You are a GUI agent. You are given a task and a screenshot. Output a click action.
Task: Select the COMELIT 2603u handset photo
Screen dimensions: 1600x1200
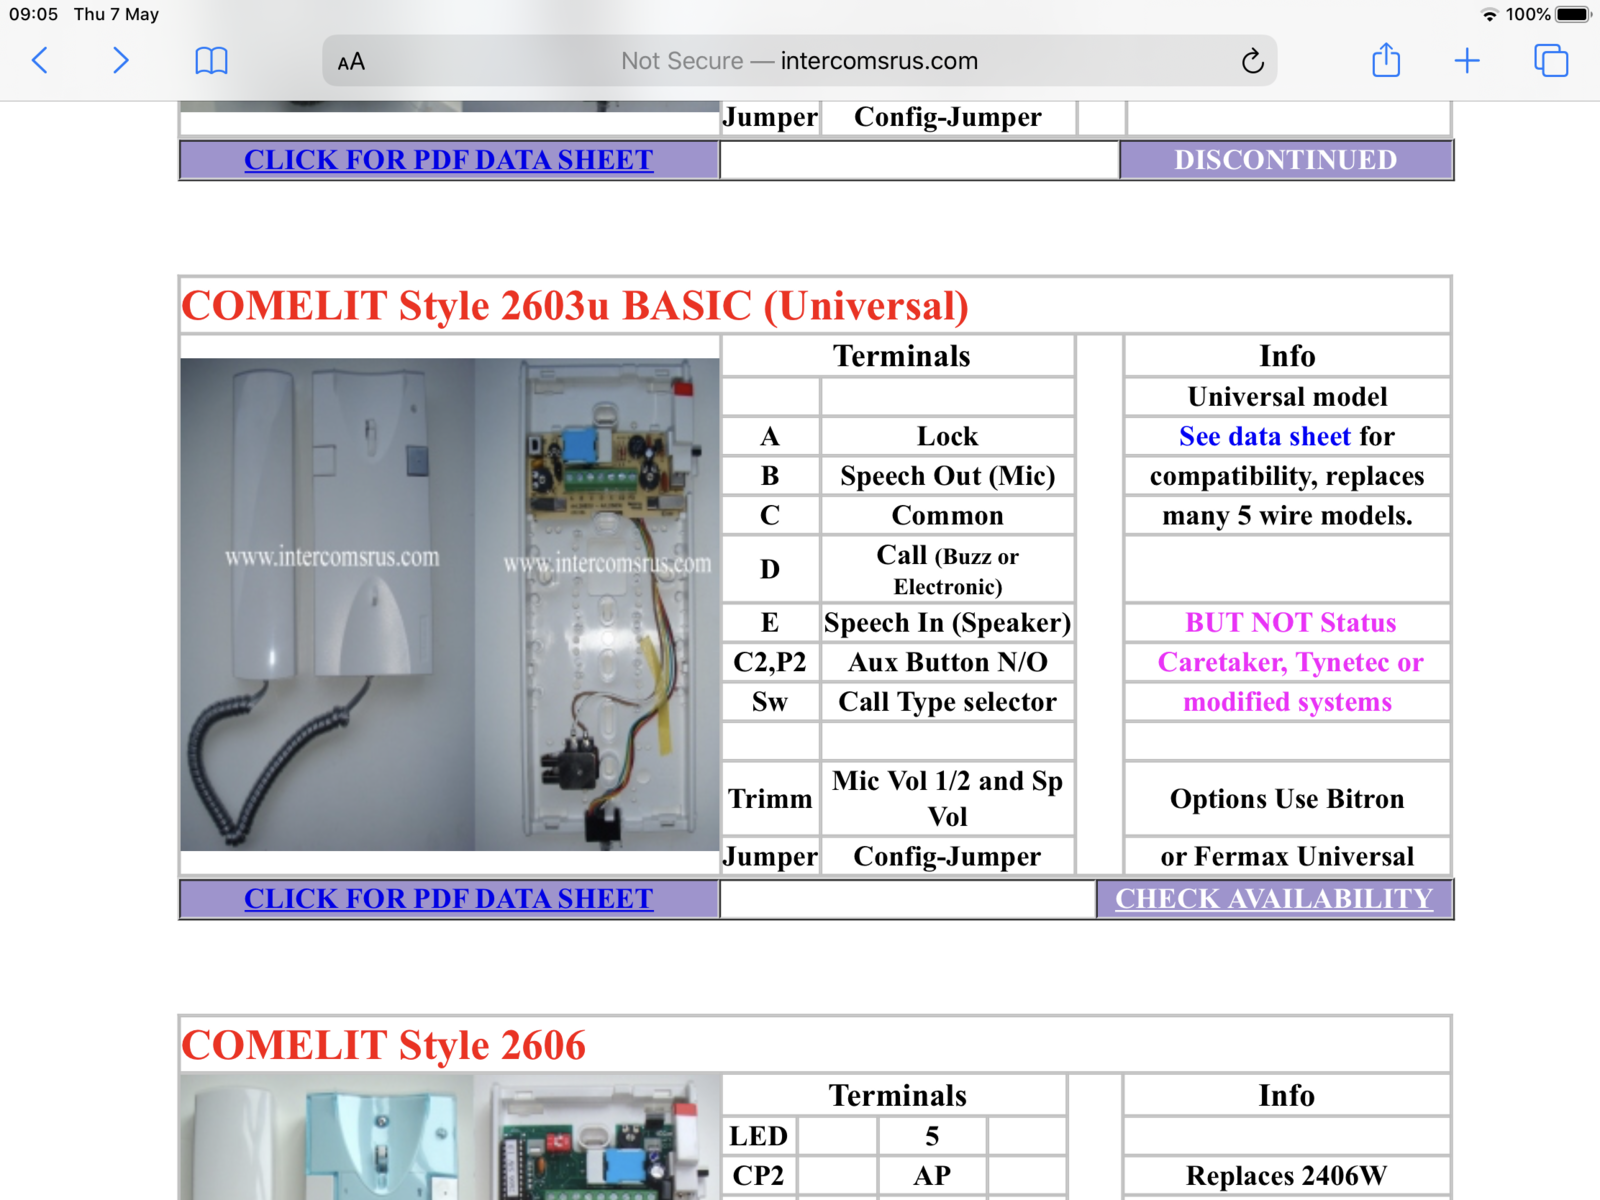[330, 600]
